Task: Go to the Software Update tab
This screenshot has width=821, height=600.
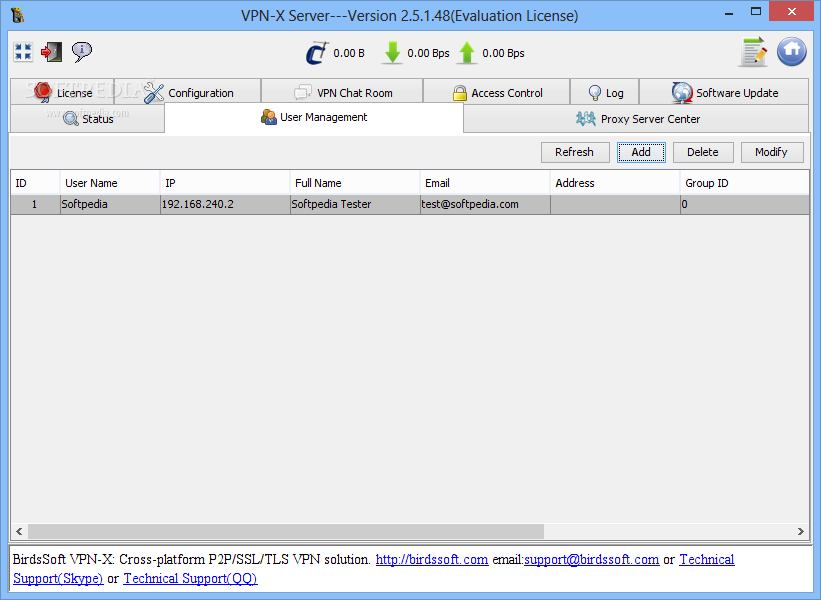Action: click(x=724, y=93)
